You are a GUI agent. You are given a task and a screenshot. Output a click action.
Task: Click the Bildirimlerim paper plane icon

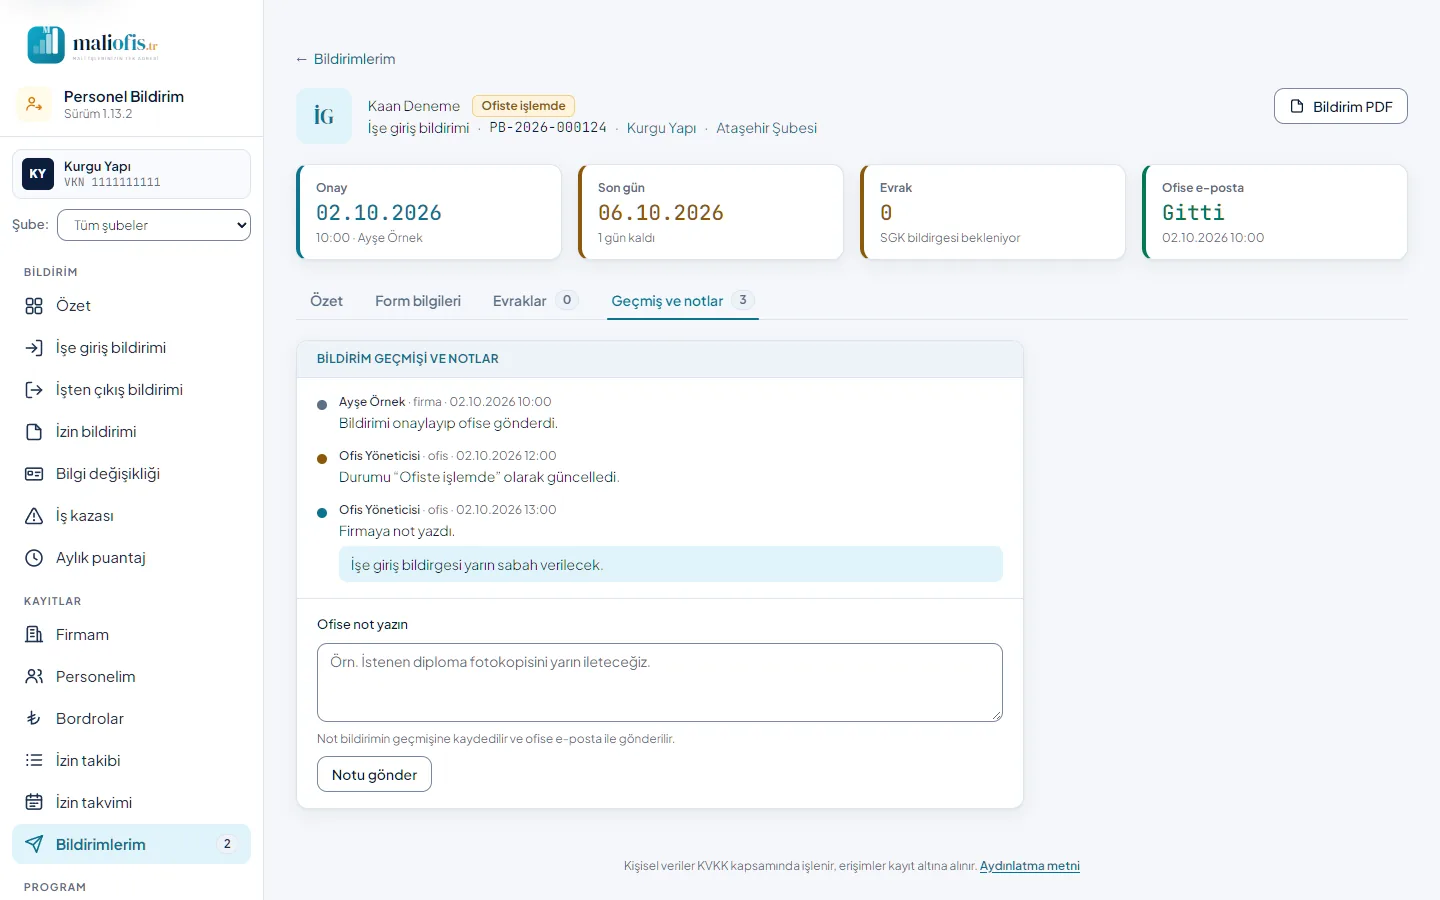click(34, 845)
